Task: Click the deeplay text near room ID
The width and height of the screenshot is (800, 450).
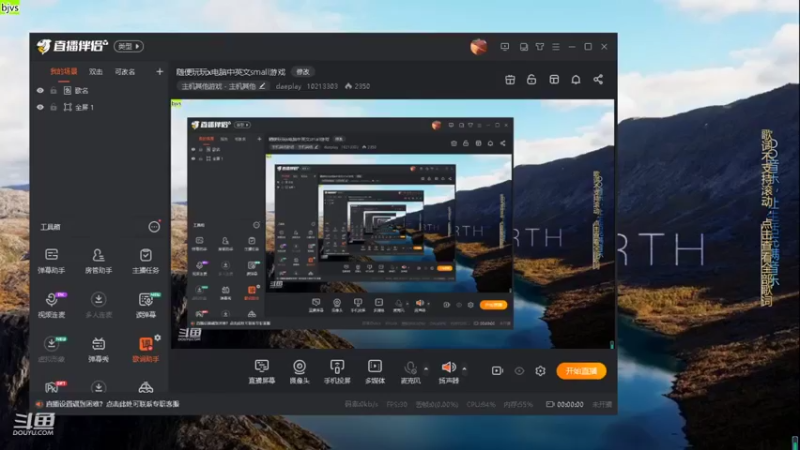Action: [288, 86]
